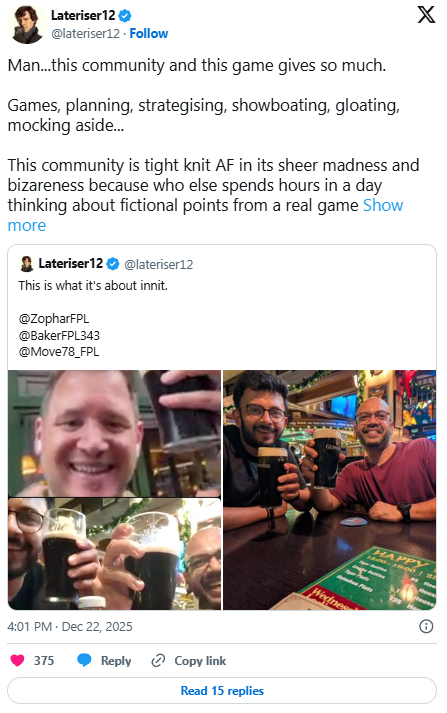Click the Copy link text
Viewport: 447px width, 713px height.
(200, 661)
